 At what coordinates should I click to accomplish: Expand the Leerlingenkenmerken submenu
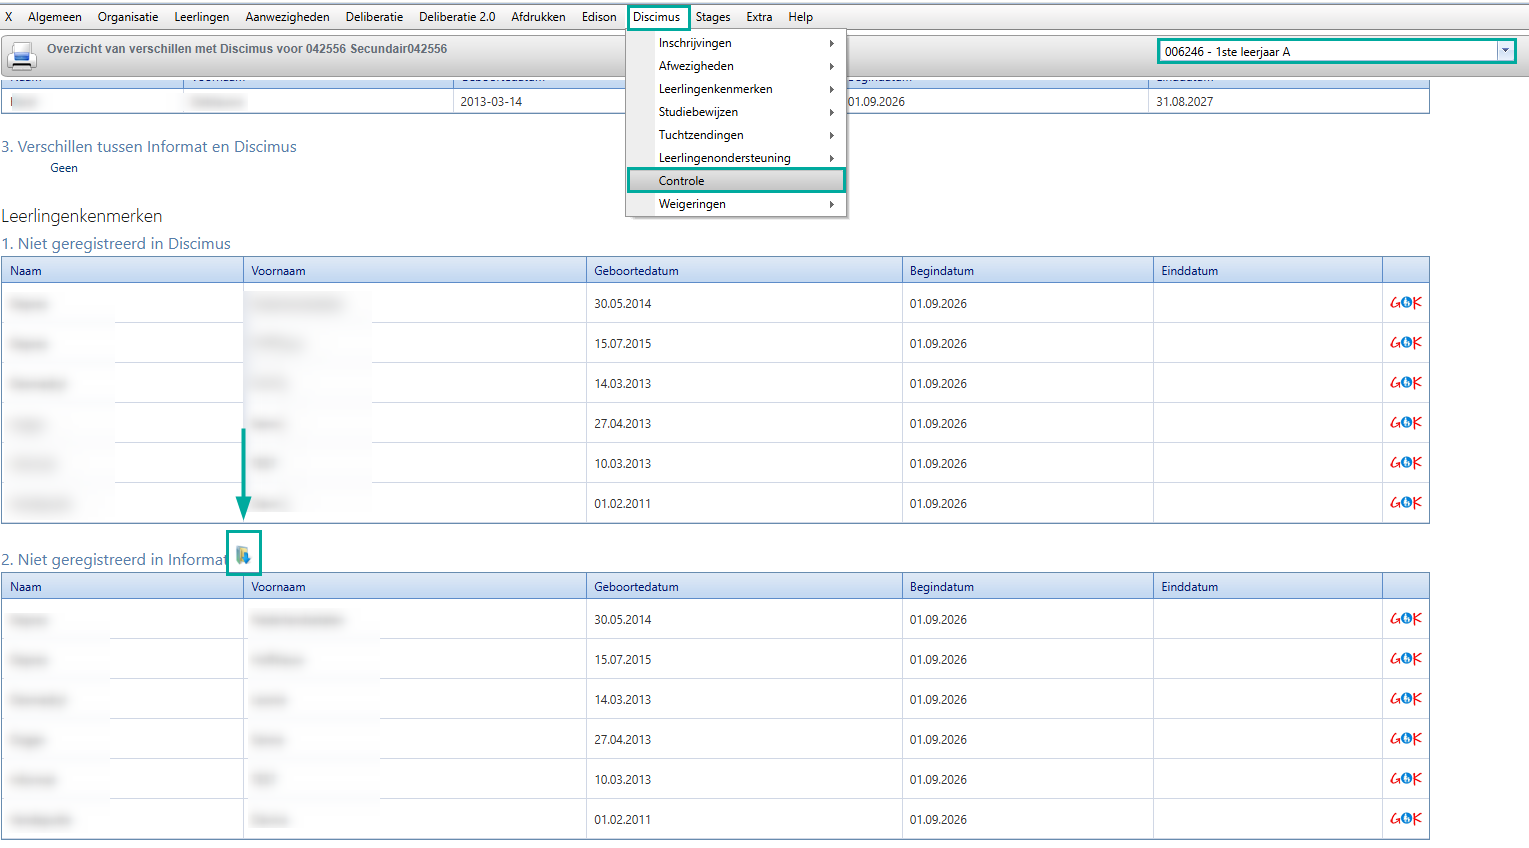736,89
